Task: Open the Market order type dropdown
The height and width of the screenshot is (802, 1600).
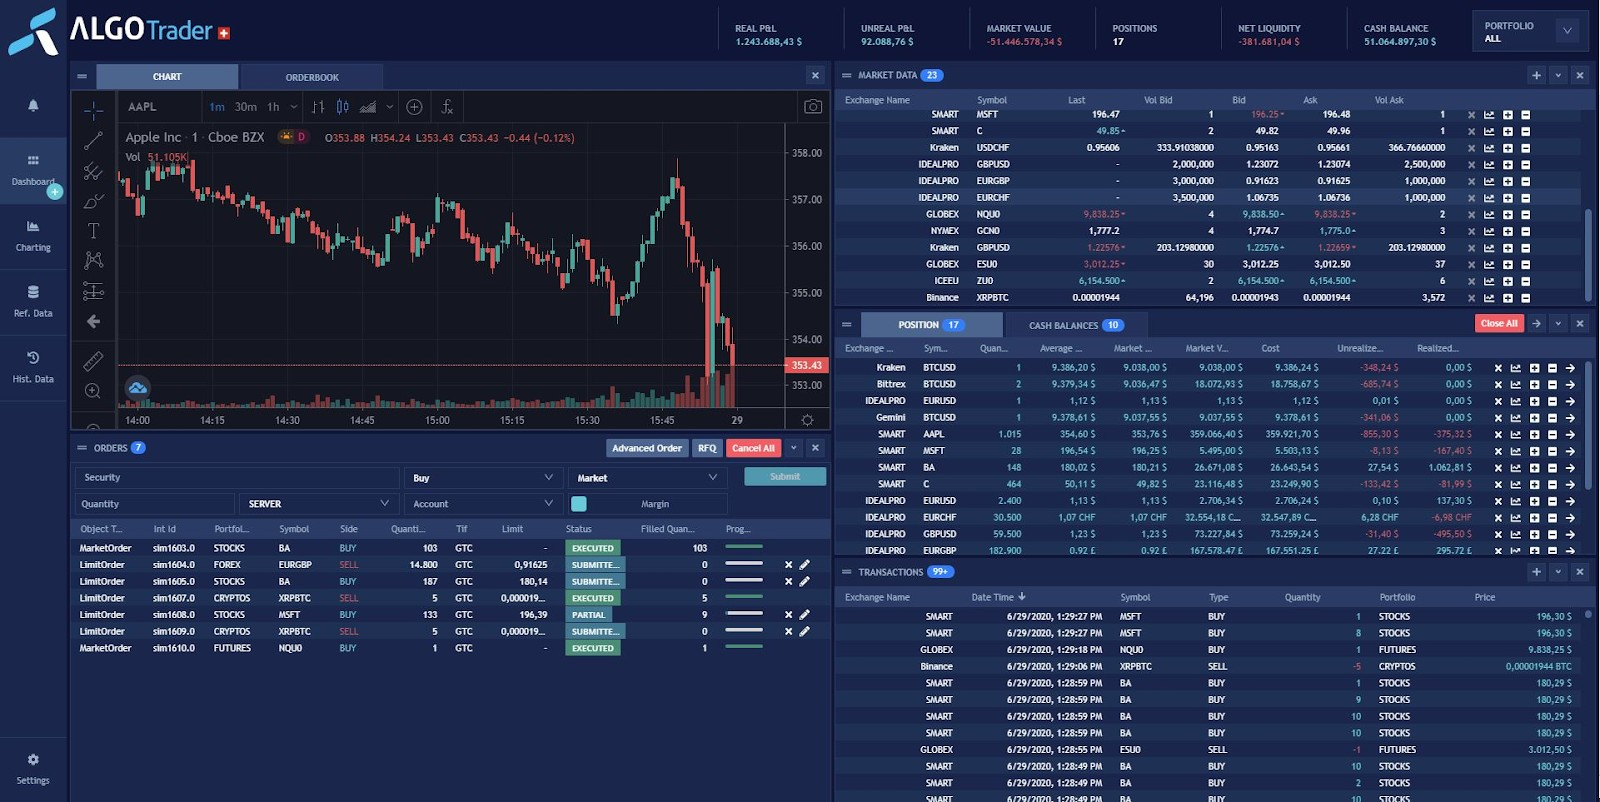Action: tap(648, 478)
